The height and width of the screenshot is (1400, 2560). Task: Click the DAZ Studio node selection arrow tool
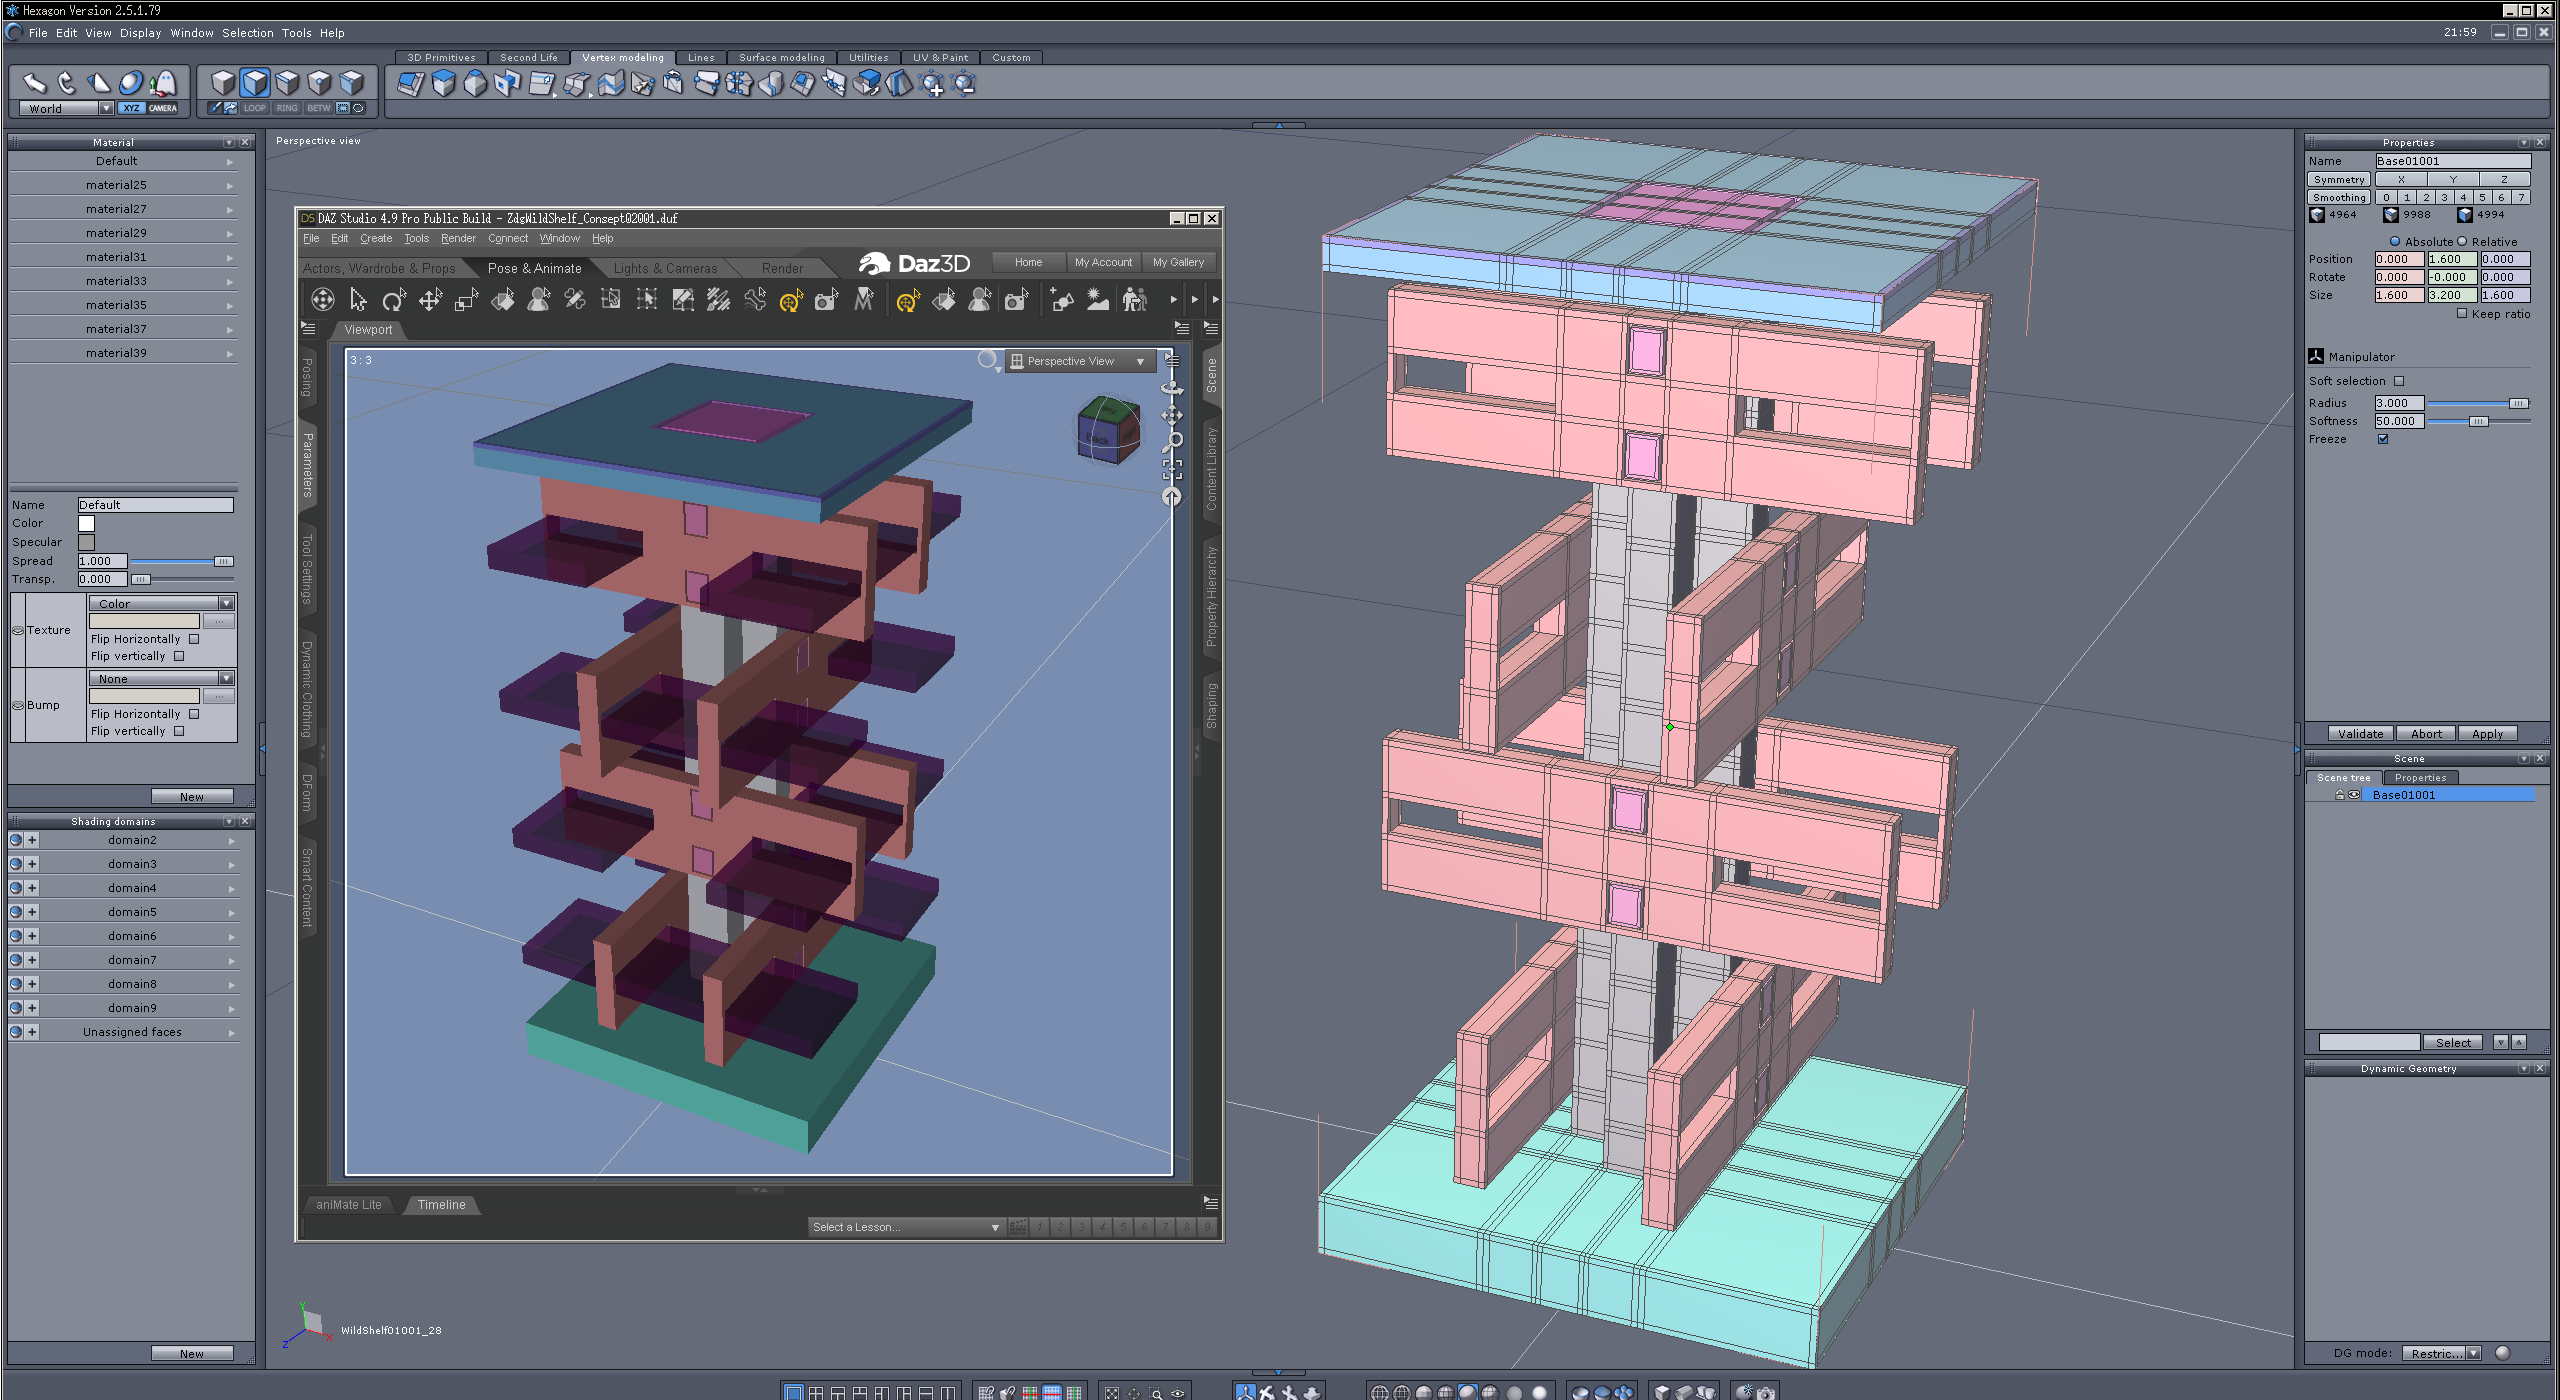click(x=358, y=299)
